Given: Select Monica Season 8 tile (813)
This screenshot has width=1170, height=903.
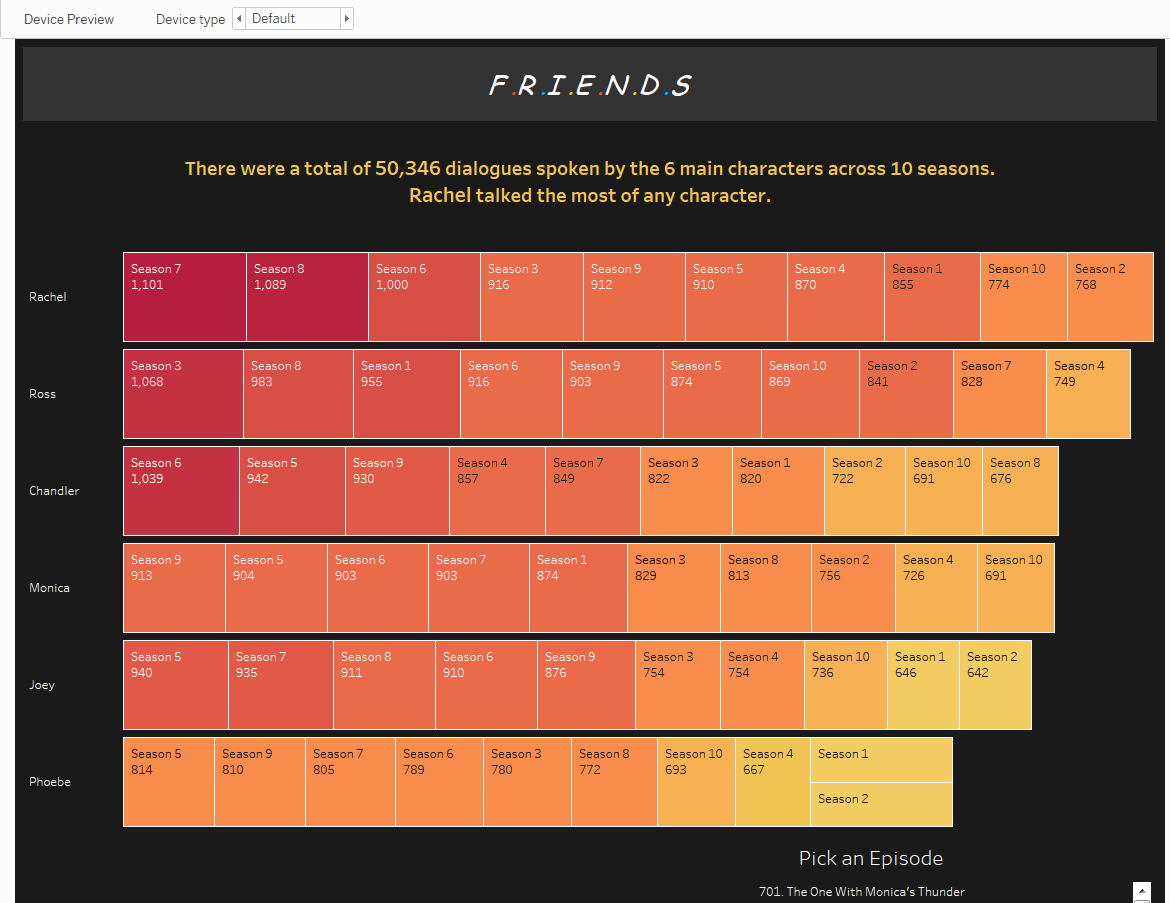Looking at the screenshot, I should click(766, 588).
